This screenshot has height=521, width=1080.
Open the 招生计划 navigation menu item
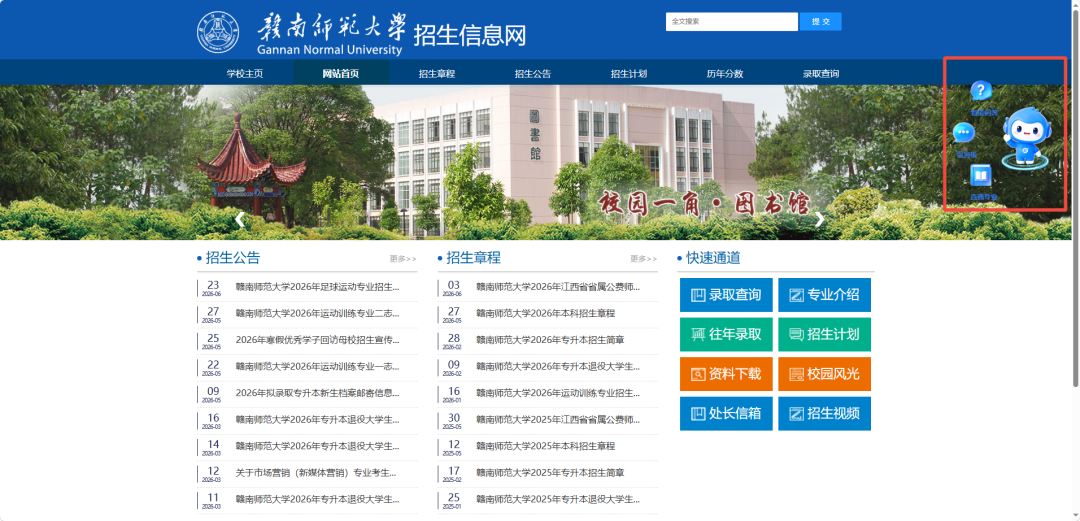(628, 74)
